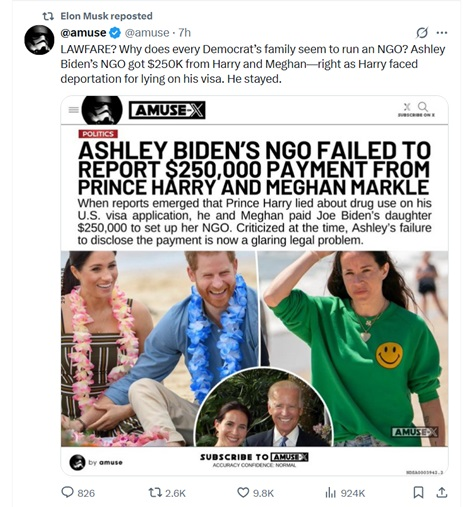Click the AMUSE-X logo banner

pos(167,110)
